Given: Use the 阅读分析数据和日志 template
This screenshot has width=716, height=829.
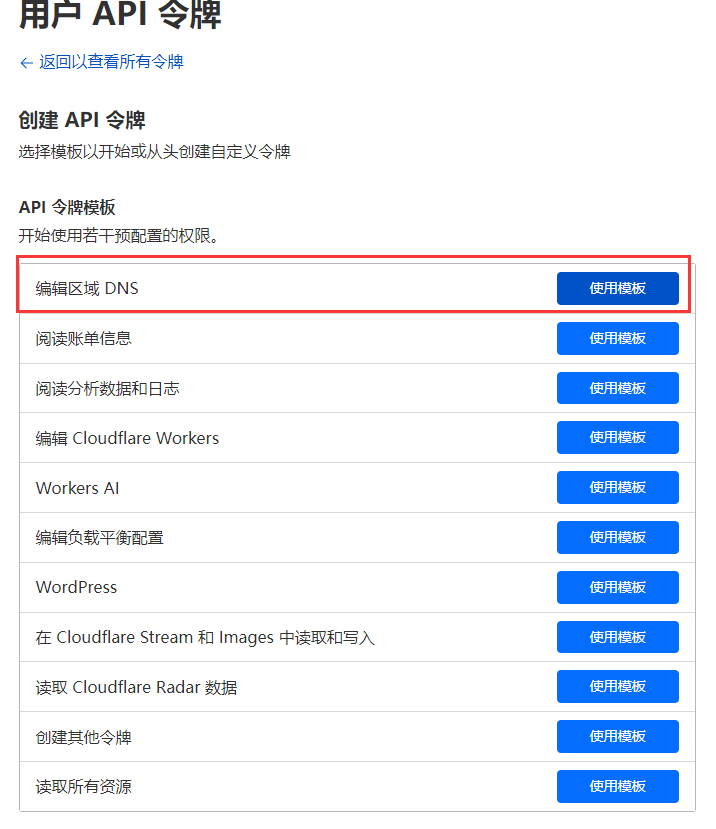Looking at the screenshot, I should [x=617, y=388].
